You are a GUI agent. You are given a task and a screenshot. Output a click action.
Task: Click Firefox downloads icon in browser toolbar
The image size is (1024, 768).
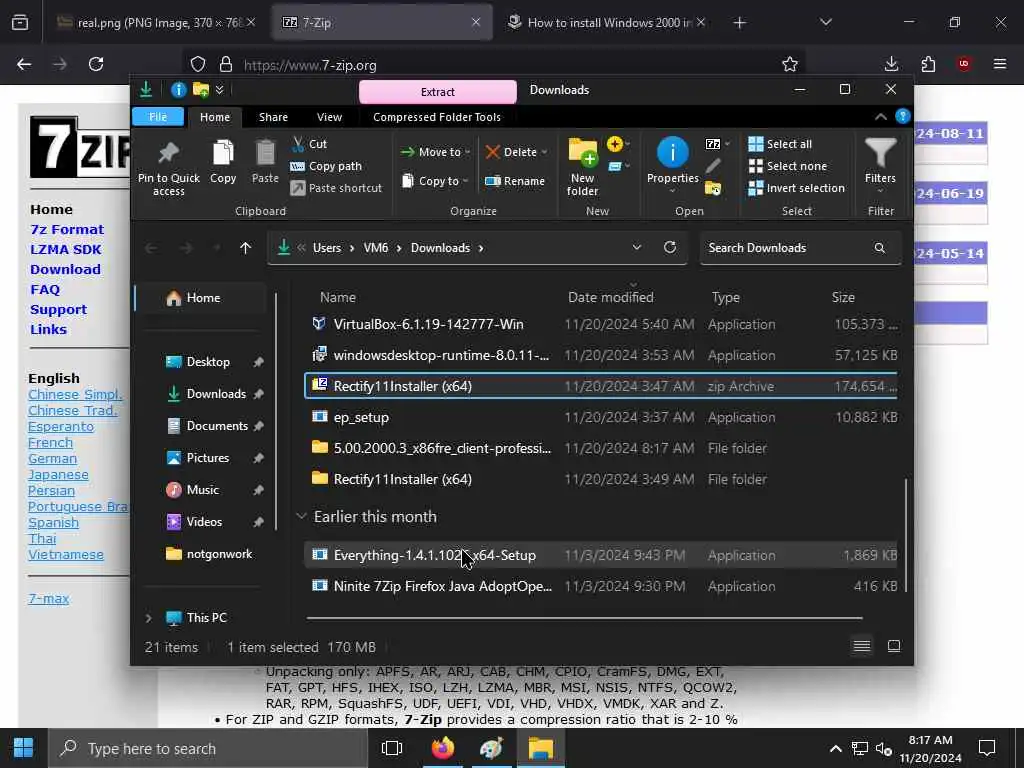tap(891, 64)
